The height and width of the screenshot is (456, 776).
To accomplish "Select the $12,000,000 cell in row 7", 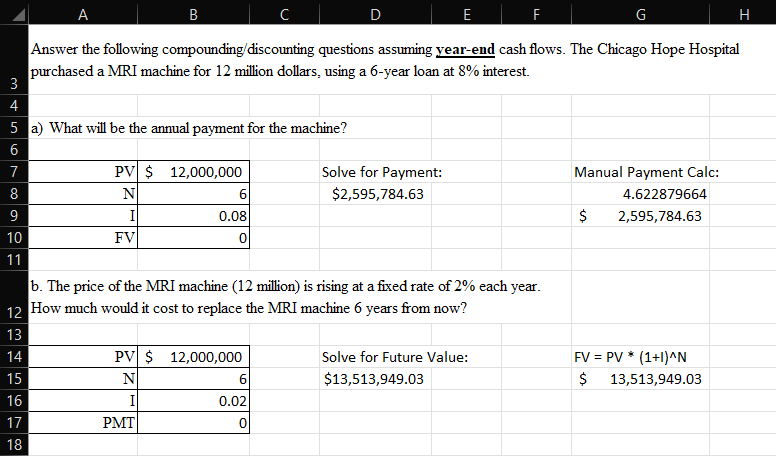I will (x=194, y=172).
